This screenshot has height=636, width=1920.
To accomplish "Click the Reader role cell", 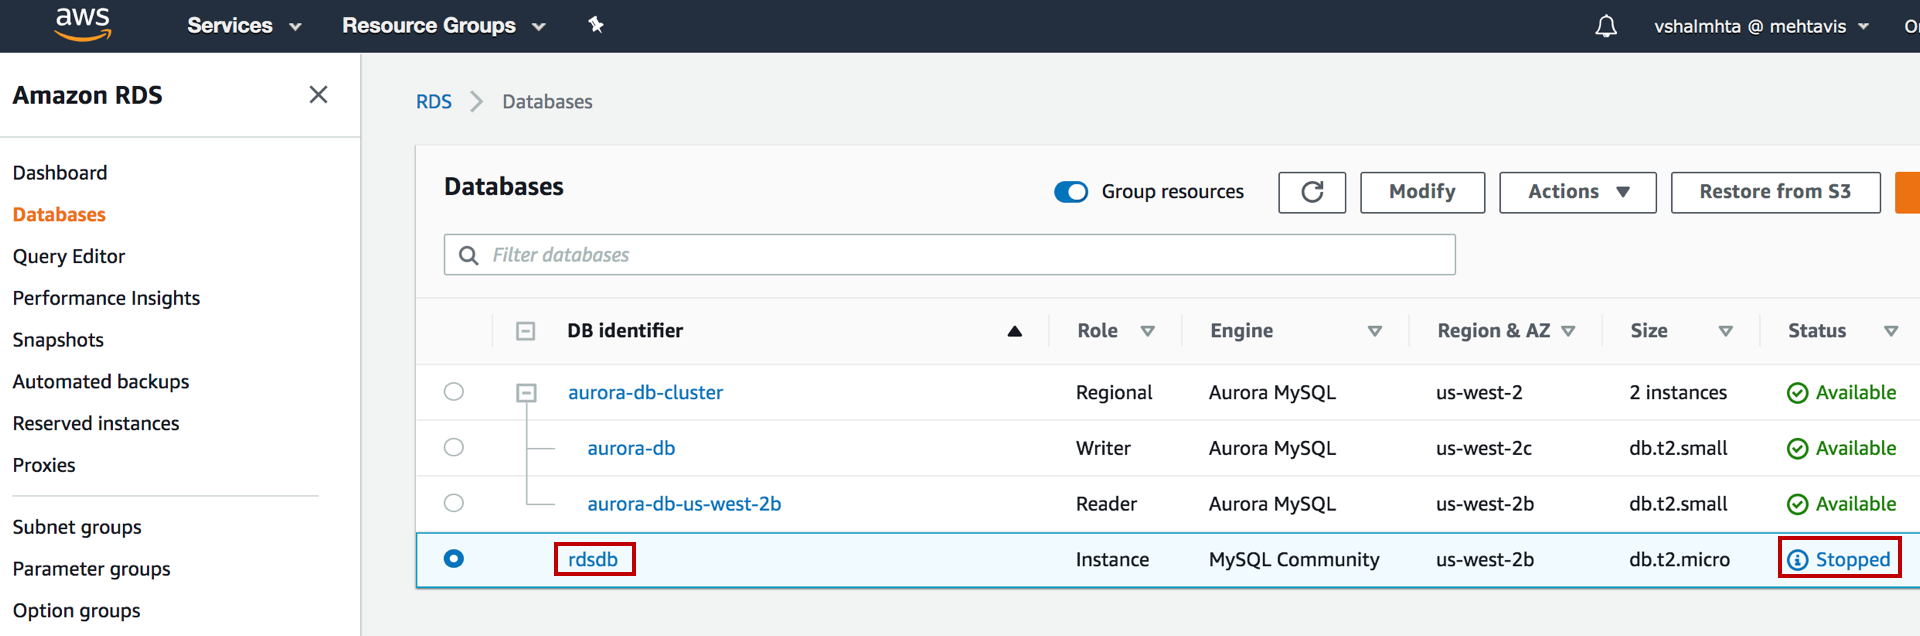I will pos(1106,504).
